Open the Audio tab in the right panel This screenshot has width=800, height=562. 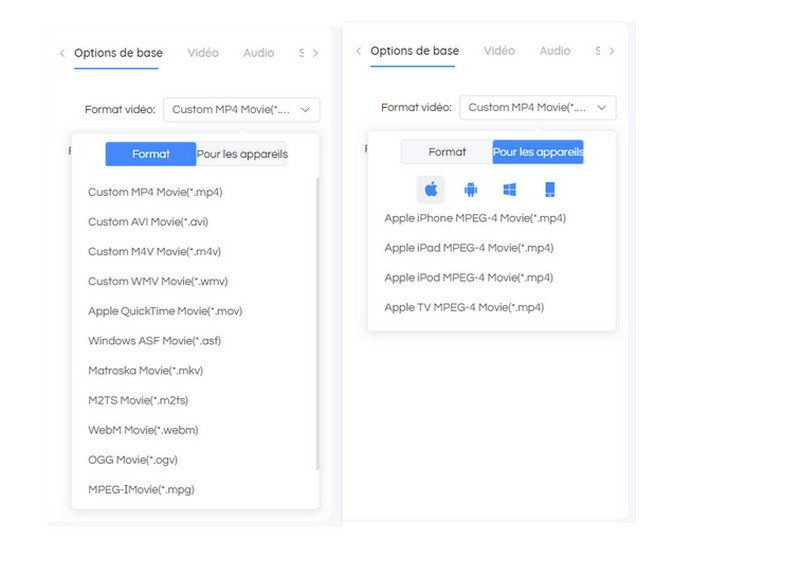555,51
